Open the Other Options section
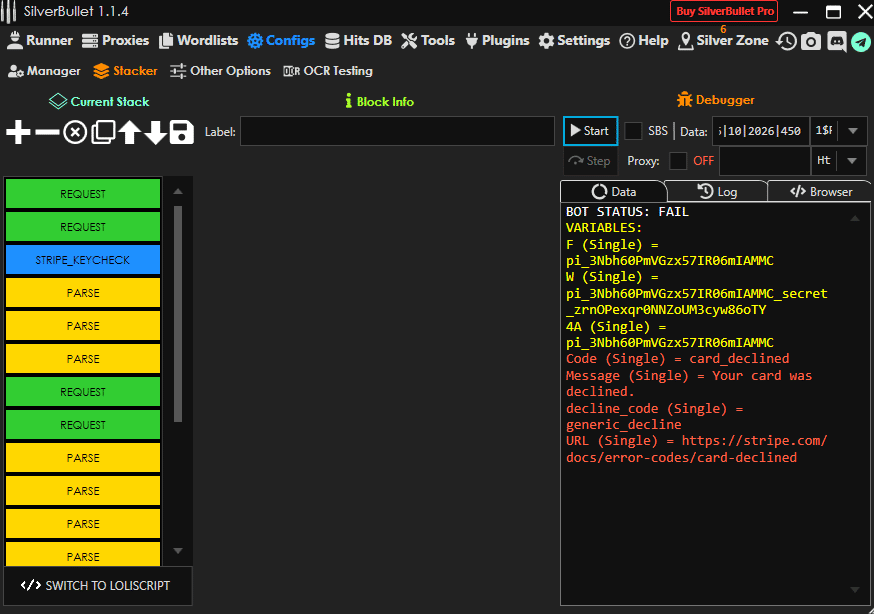The width and height of the screenshot is (874, 614). (x=220, y=71)
